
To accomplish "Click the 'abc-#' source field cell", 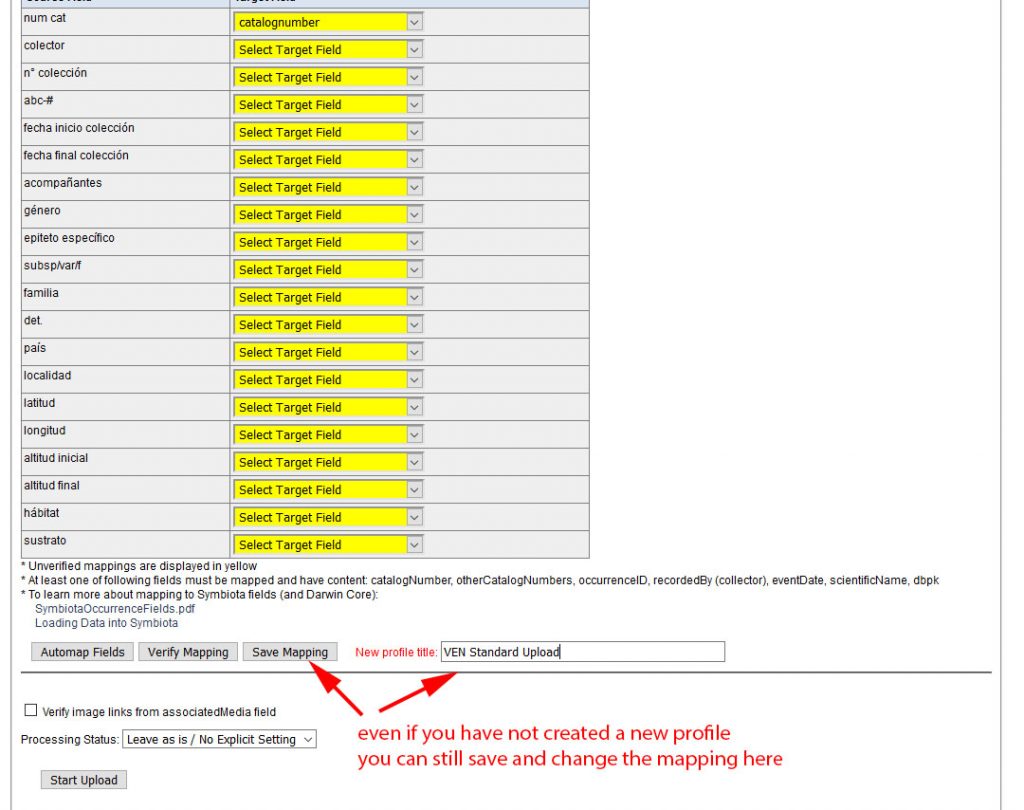I will [125, 104].
